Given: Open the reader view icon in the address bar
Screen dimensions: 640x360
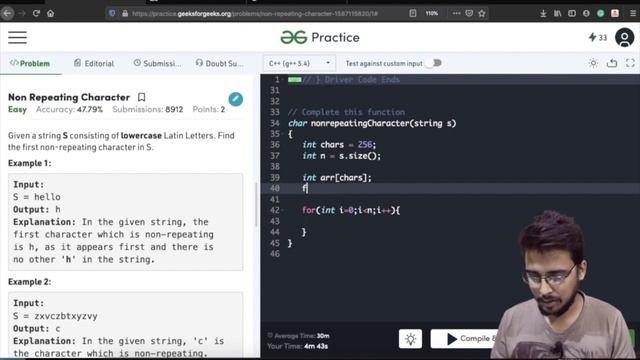Looking at the screenshot, I should tap(413, 13).
